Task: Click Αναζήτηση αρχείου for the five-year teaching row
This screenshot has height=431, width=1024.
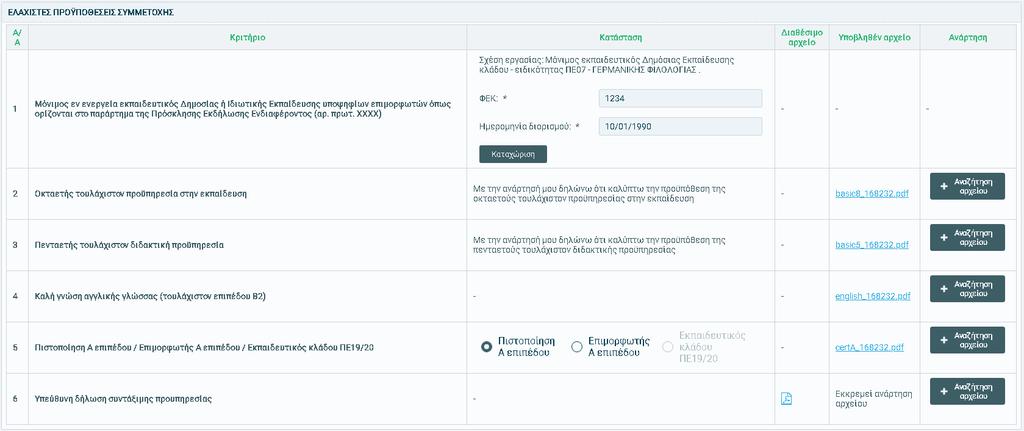Action: click(967, 237)
